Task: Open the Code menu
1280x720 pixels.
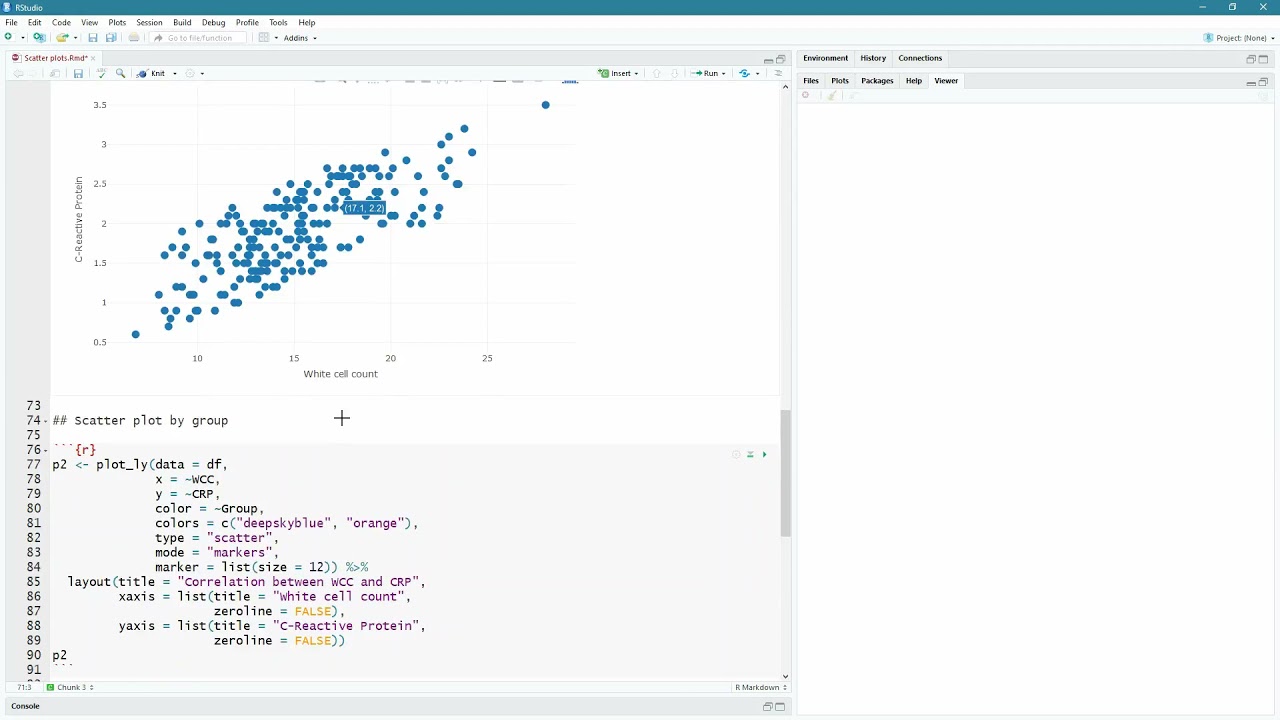Action: click(x=61, y=22)
